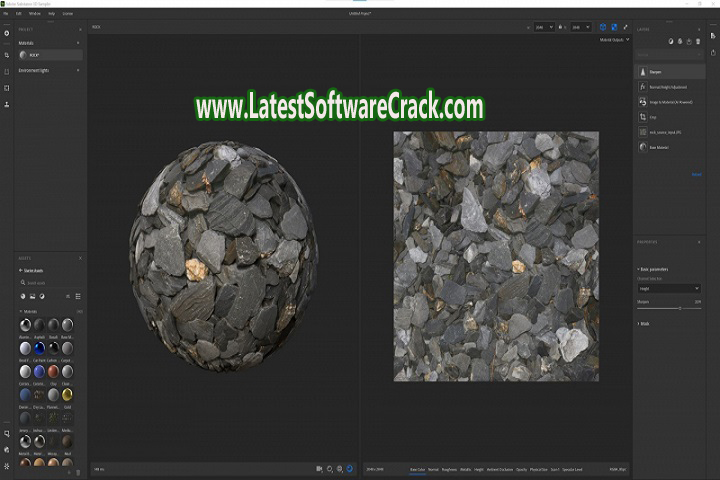Switch assets to list view

[x=78, y=297]
